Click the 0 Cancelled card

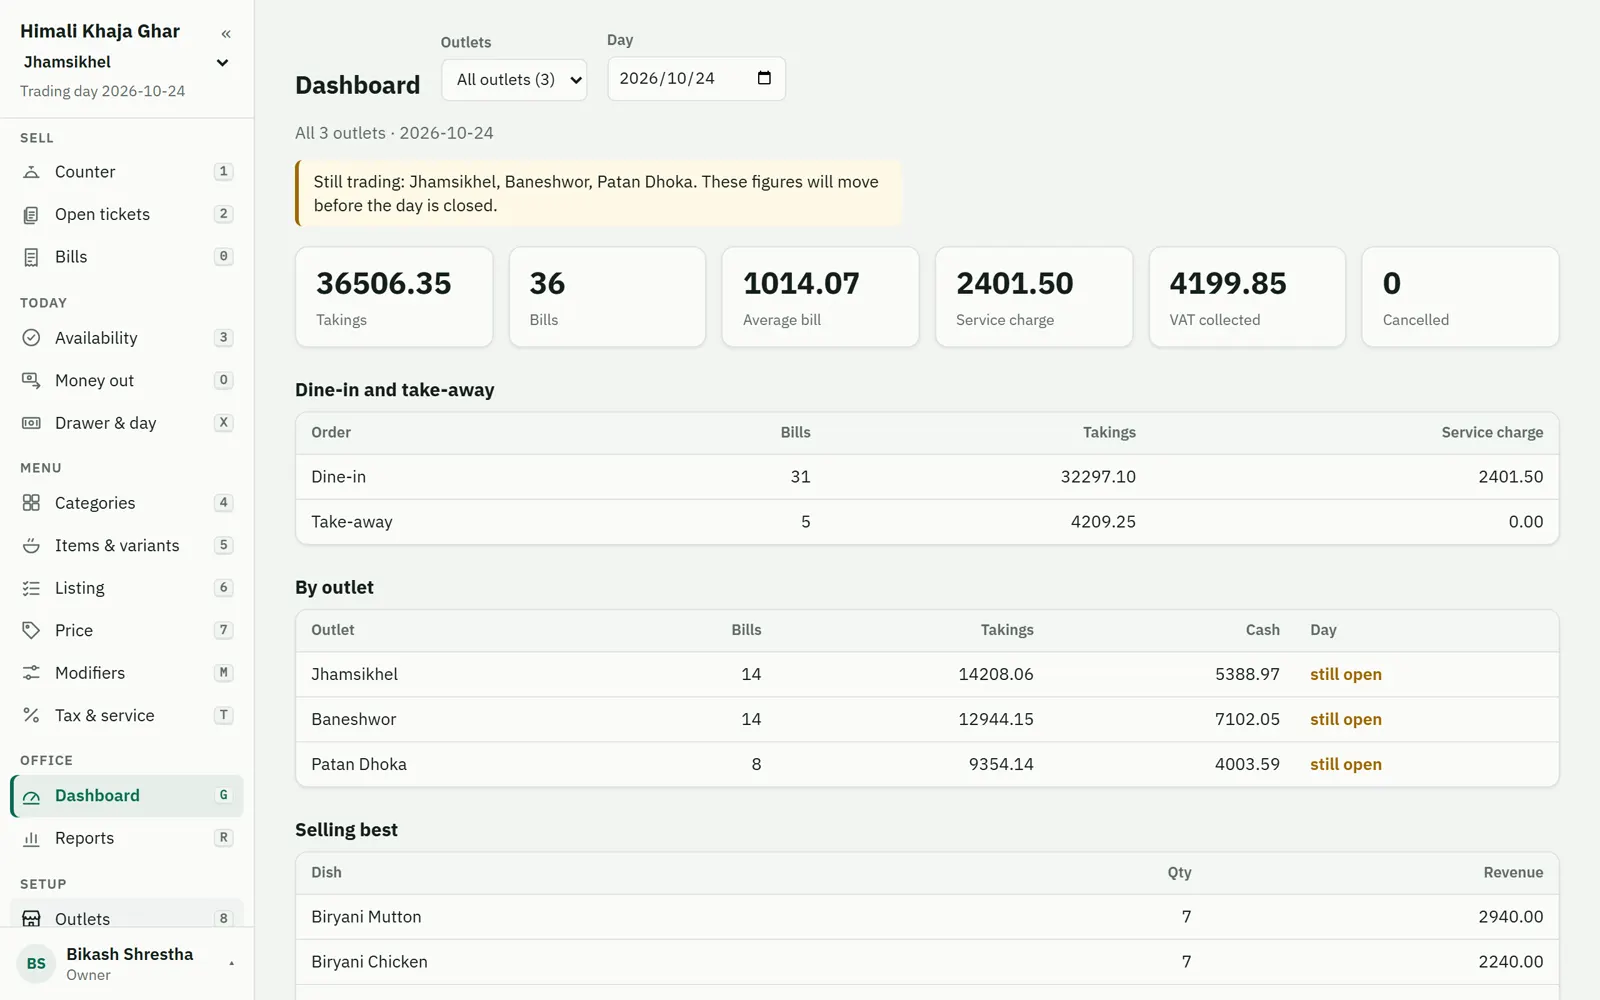[1460, 297]
